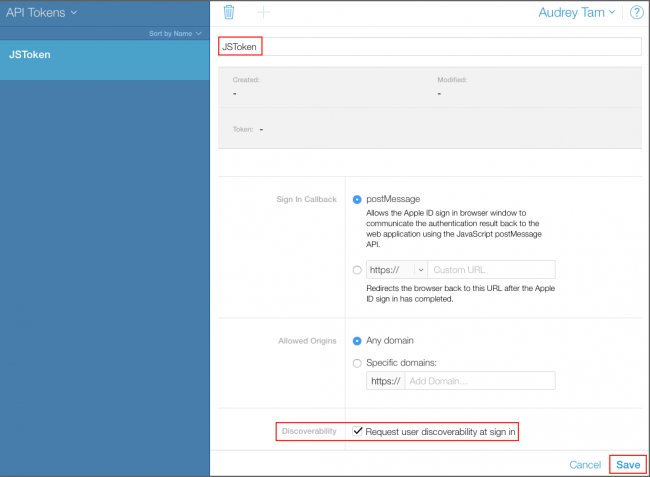Screen dimensions: 650x477
Task: Open the https:// protocol dropdown for Custom URL
Action: pos(396,270)
